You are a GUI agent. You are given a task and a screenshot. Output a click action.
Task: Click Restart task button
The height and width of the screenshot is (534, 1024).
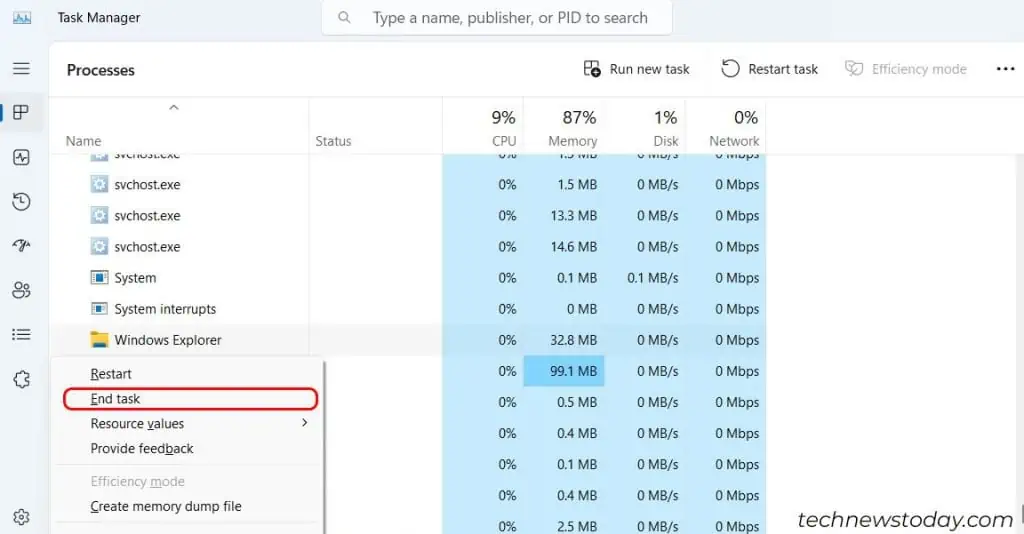tap(769, 69)
